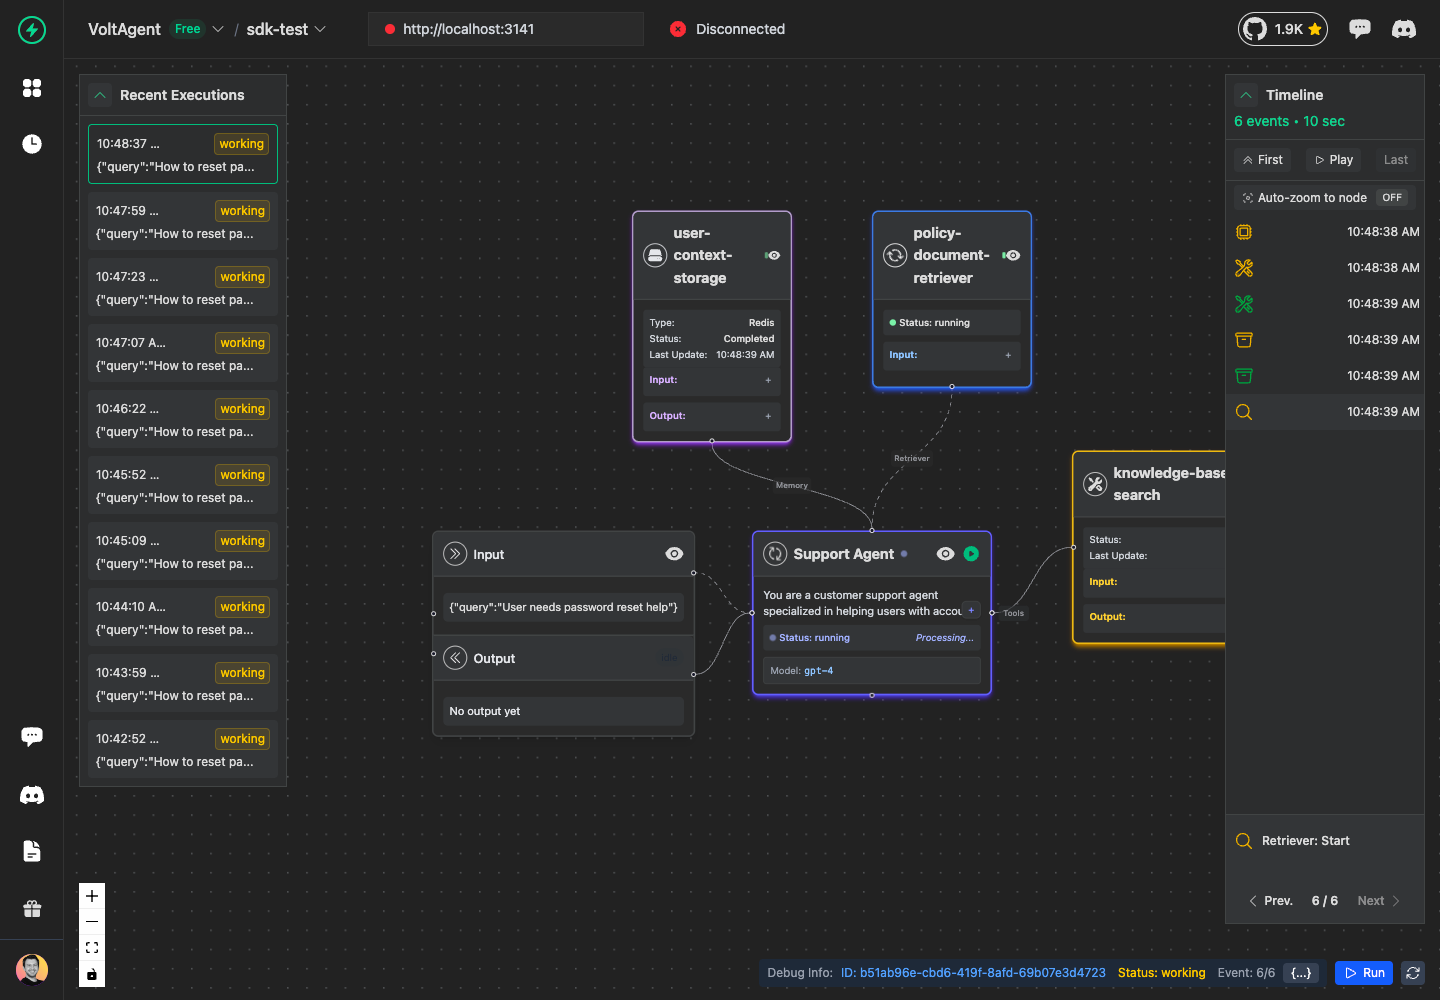1440x1000 pixels.
Task: Toggle eye on user-context-storage node
Action: click(x=772, y=256)
